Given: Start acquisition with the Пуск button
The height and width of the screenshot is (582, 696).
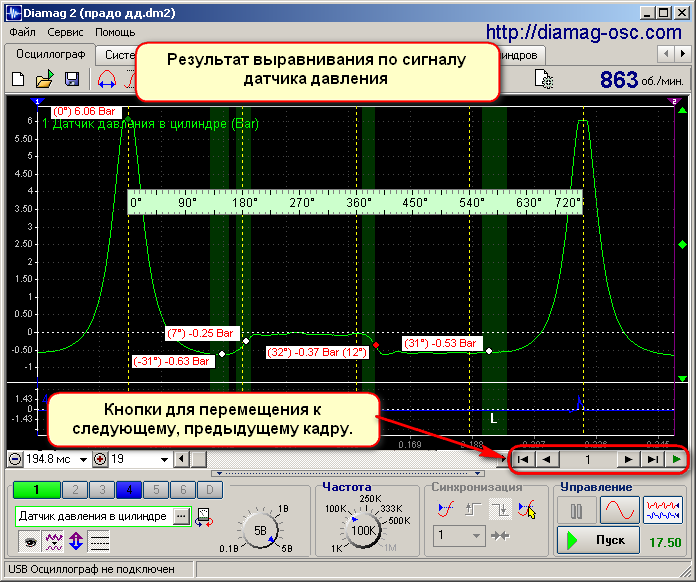Looking at the screenshot, I should [x=598, y=540].
